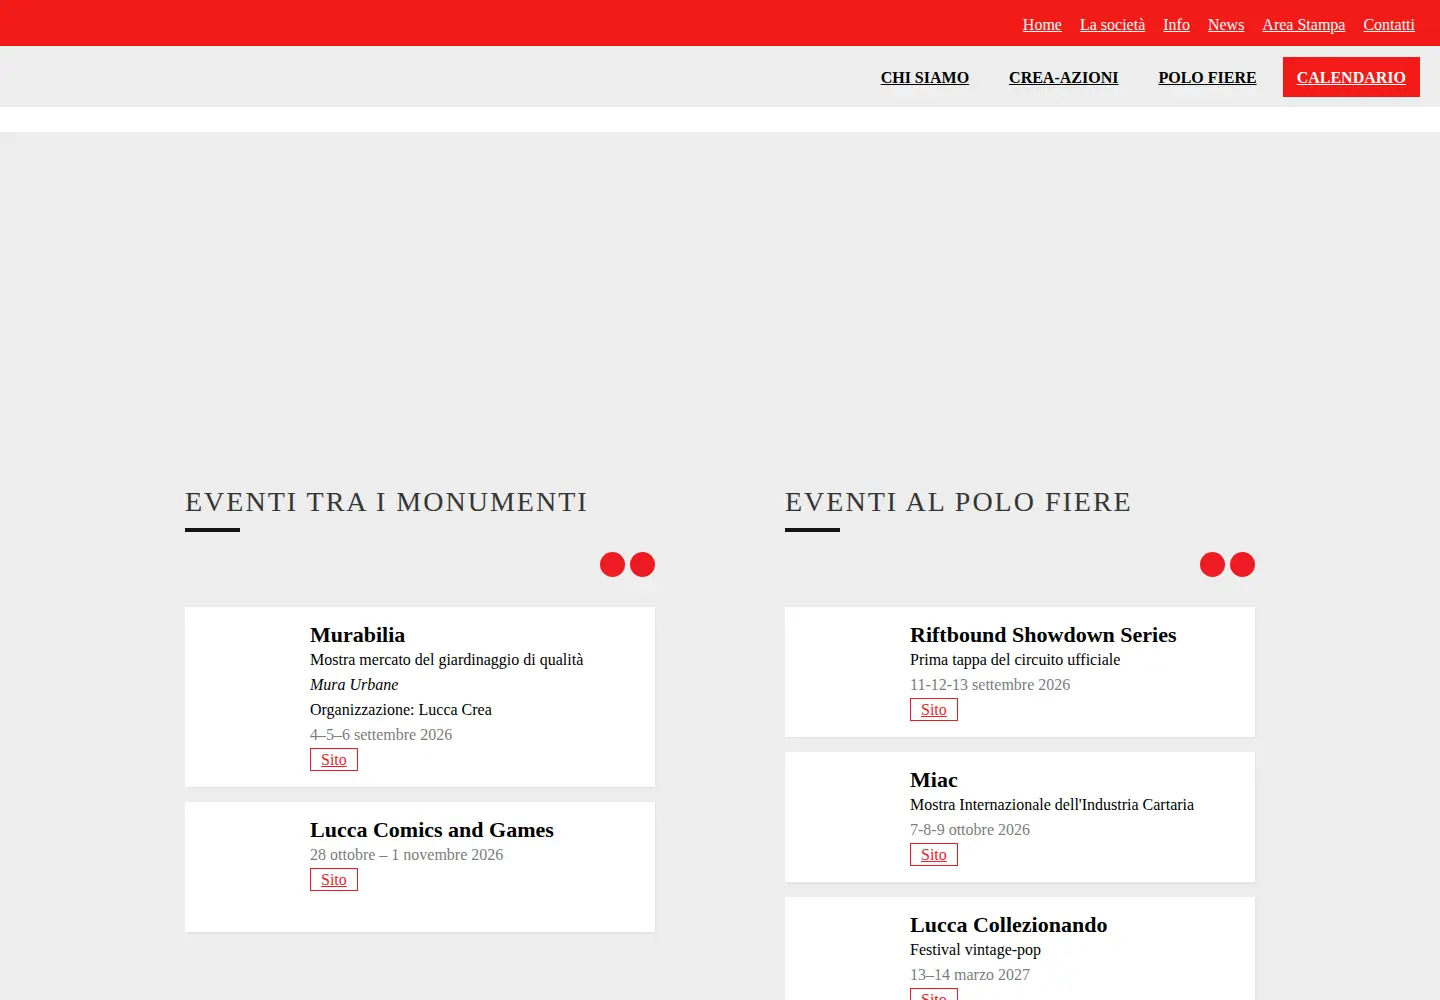Viewport: 1440px width, 1000px height.
Task: Click right red dot under Eventi al Polo Fiere
Action: coord(1242,565)
